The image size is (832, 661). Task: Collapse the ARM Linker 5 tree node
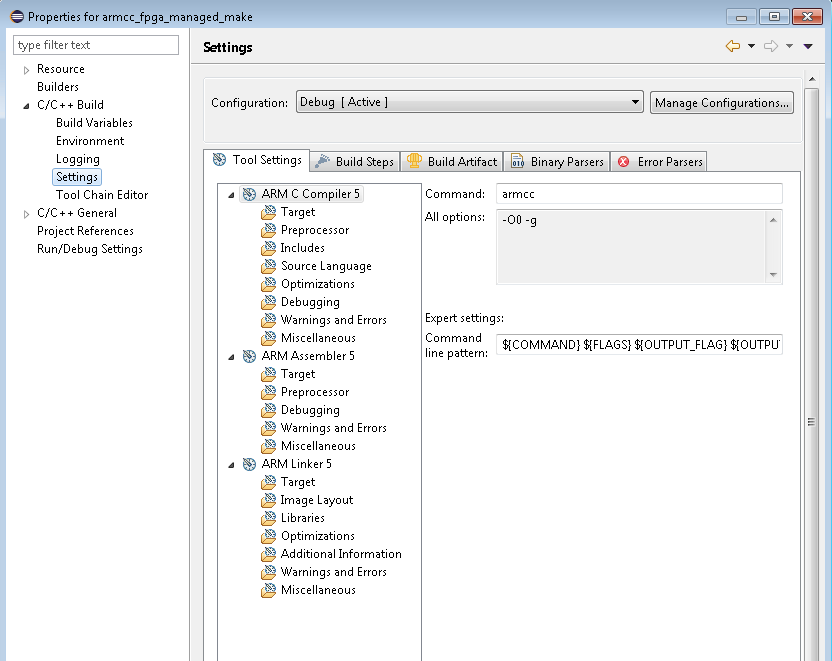(232, 465)
